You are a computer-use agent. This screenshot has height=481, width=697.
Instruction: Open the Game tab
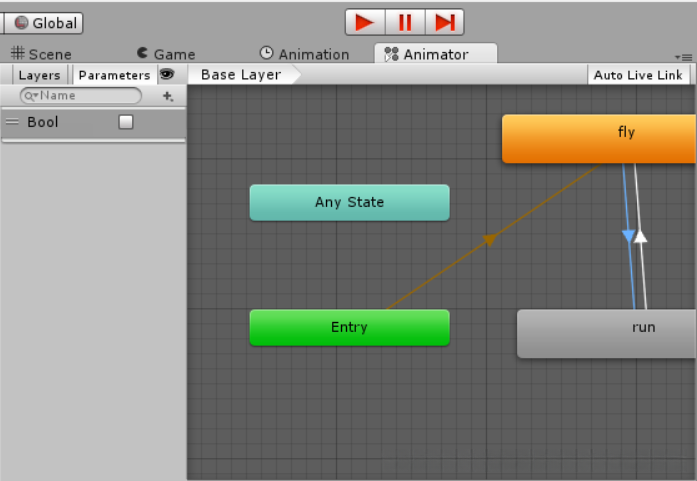coord(166,54)
